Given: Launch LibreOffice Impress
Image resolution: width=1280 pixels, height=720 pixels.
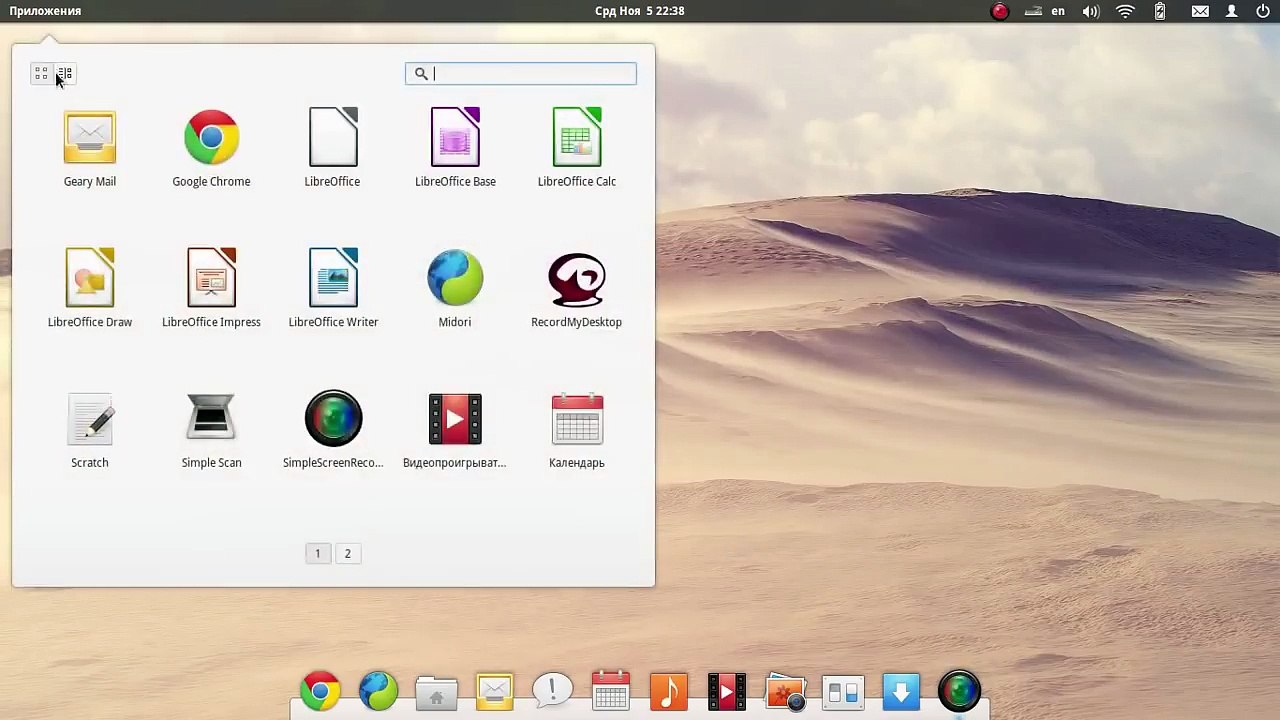Looking at the screenshot, I should pos(211,289).
